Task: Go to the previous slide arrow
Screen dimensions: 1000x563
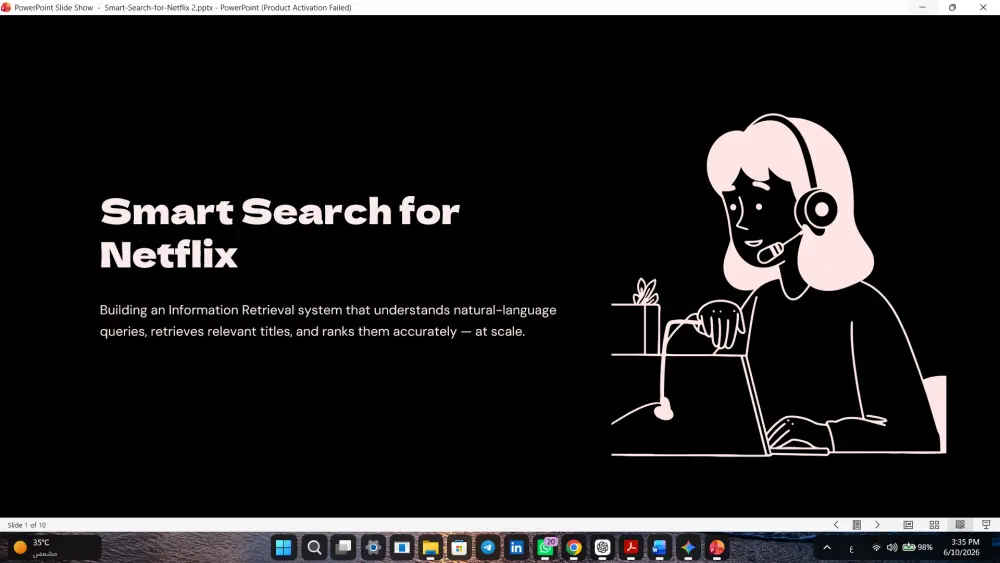Action: coord(836,525)
